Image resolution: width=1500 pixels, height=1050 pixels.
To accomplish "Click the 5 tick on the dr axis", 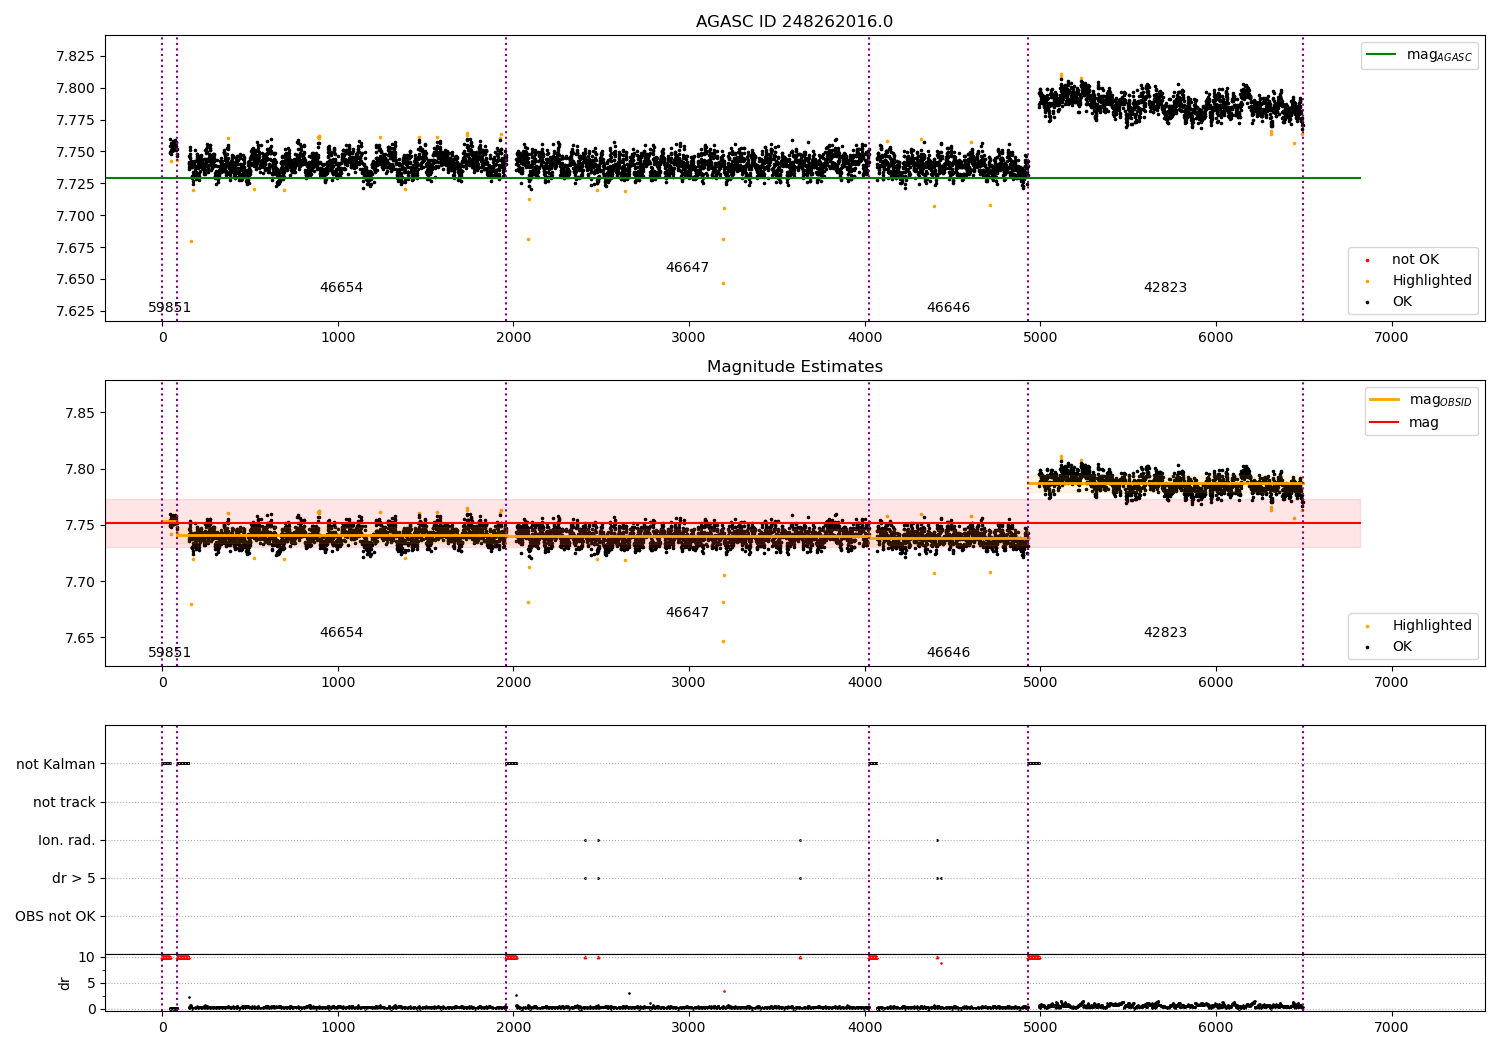I will click(x=92, y=983).
